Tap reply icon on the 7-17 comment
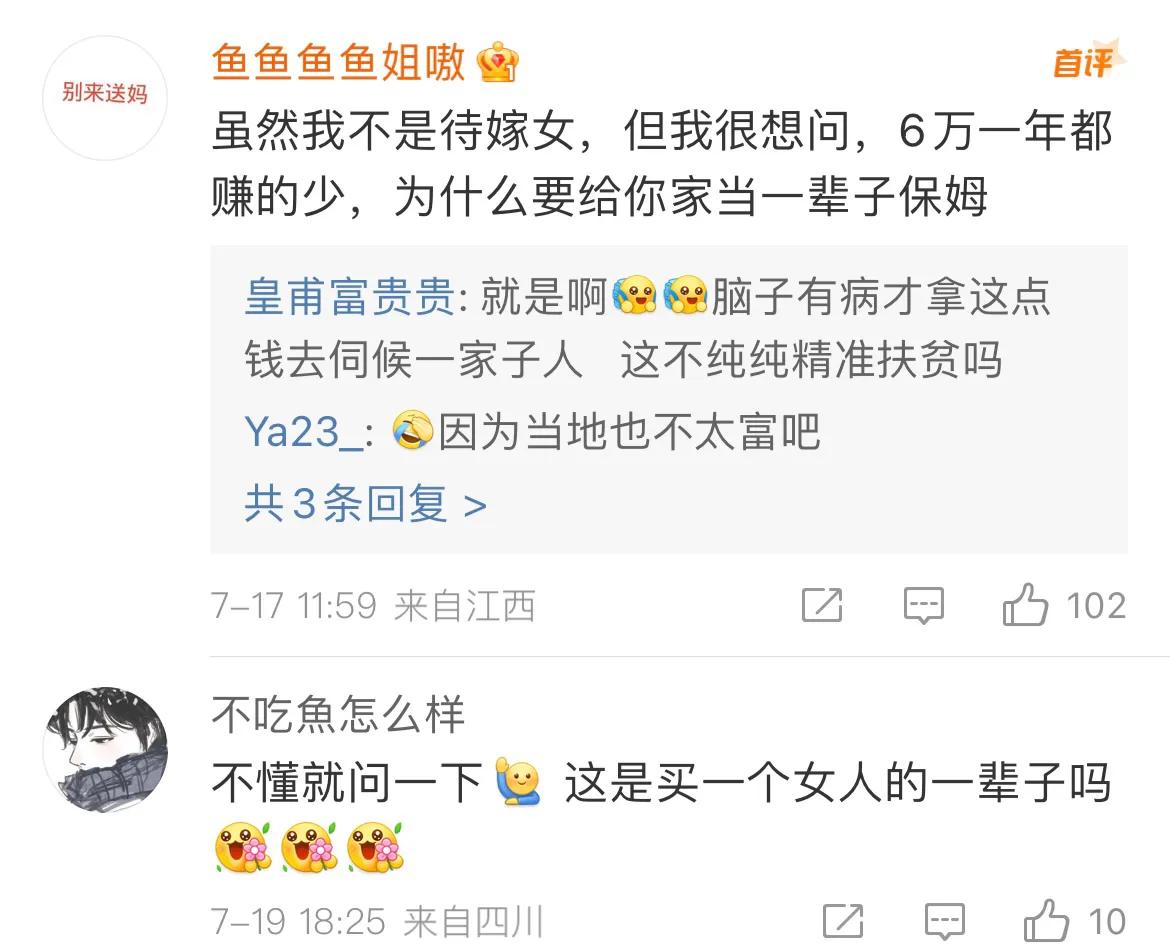Image resolution: width=1170 pixels, height=952 pixels. point(924,605)
